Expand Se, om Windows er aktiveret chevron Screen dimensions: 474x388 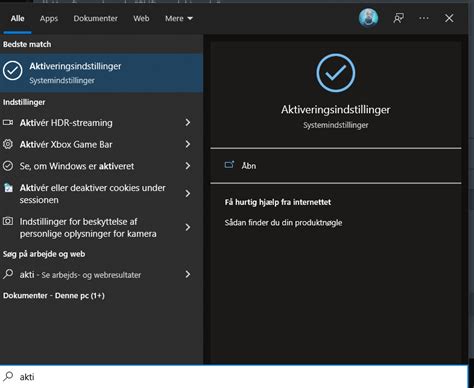[188, 166]
